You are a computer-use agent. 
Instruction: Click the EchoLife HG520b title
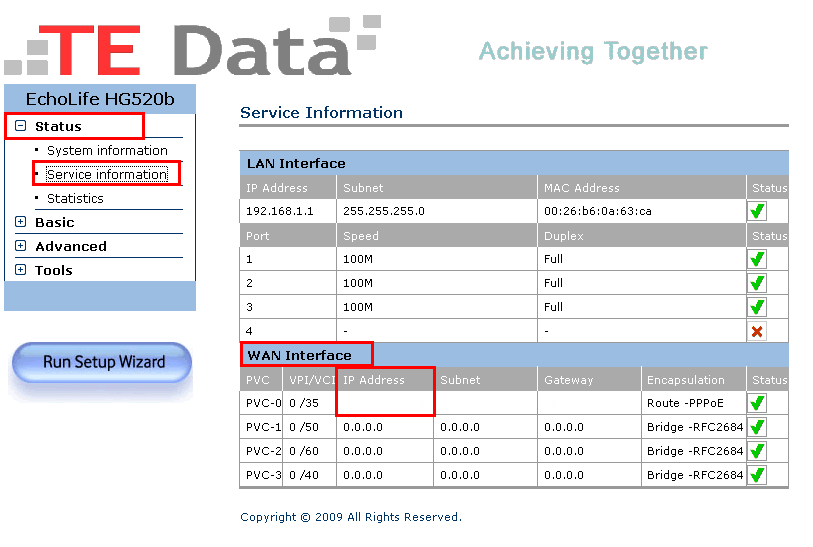click(100, 99)
